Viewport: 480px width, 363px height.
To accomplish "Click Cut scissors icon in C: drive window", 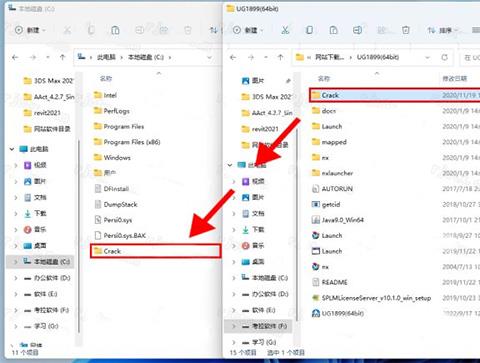I will tap(67, 30).
